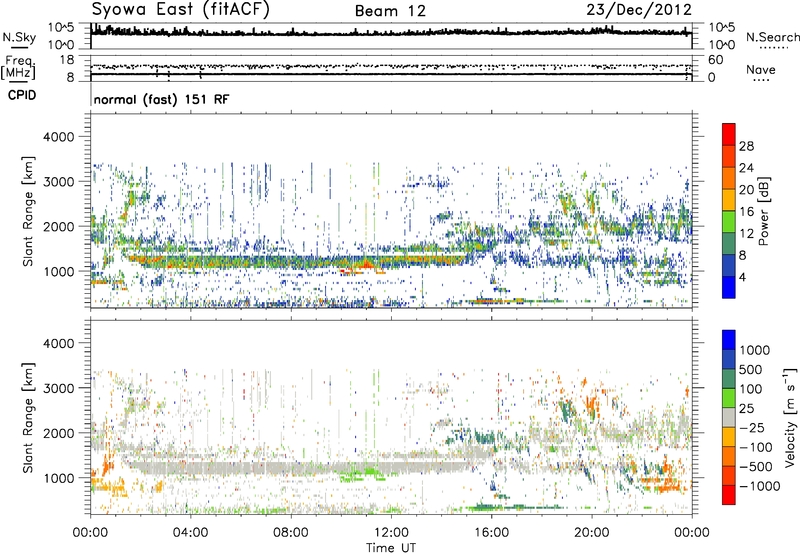Image resolution: width=800 pixels, height=554 pixels.
Task: Pick the bright green 25–100 Velocity segment
Action: click(x=729, y=398)
